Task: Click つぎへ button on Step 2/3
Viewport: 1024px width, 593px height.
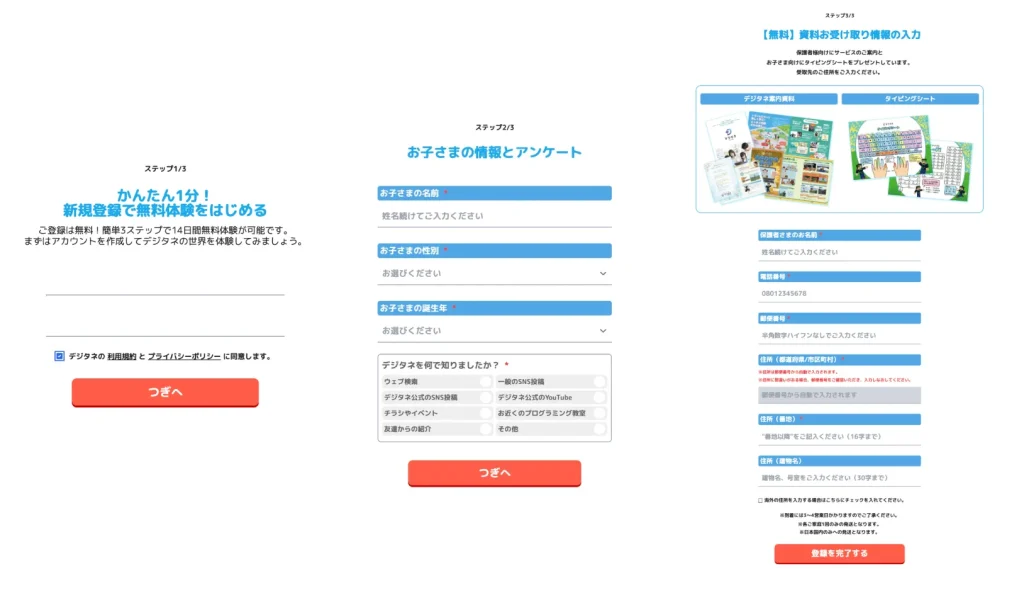Action: click(495, 474)
